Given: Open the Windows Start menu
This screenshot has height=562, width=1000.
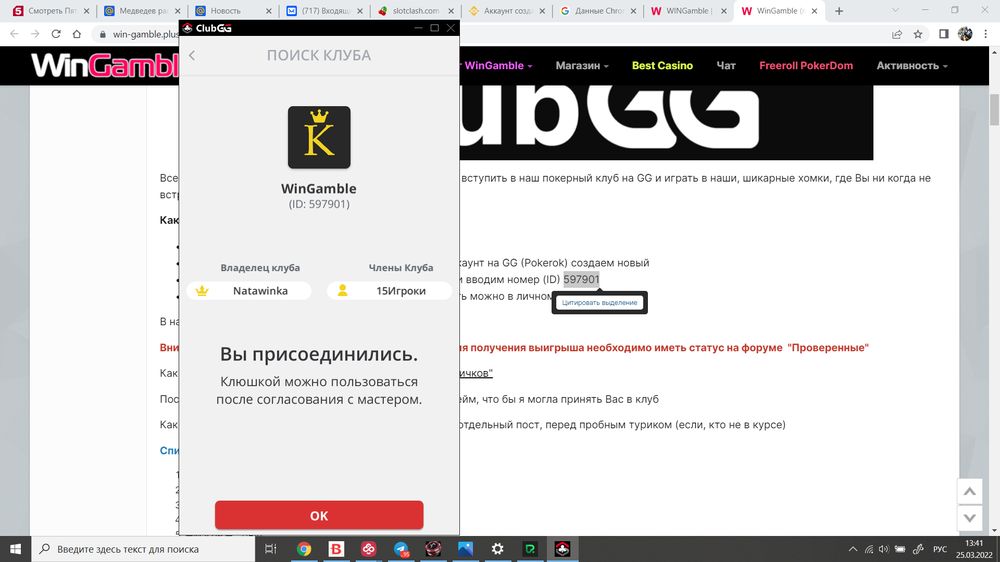Looking at the screenshot, I should click(15, 549).
